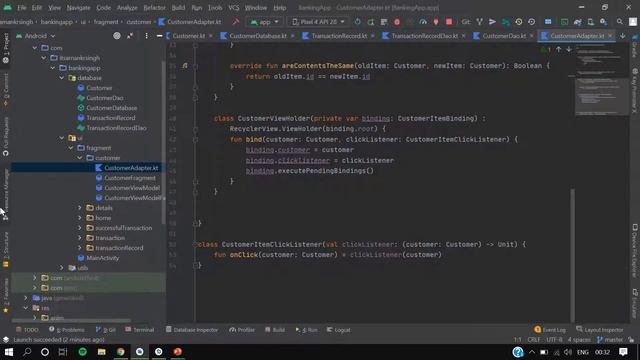Open the Event Log
640x360 pixels.
pyautogui.click(x=550, y=330)
